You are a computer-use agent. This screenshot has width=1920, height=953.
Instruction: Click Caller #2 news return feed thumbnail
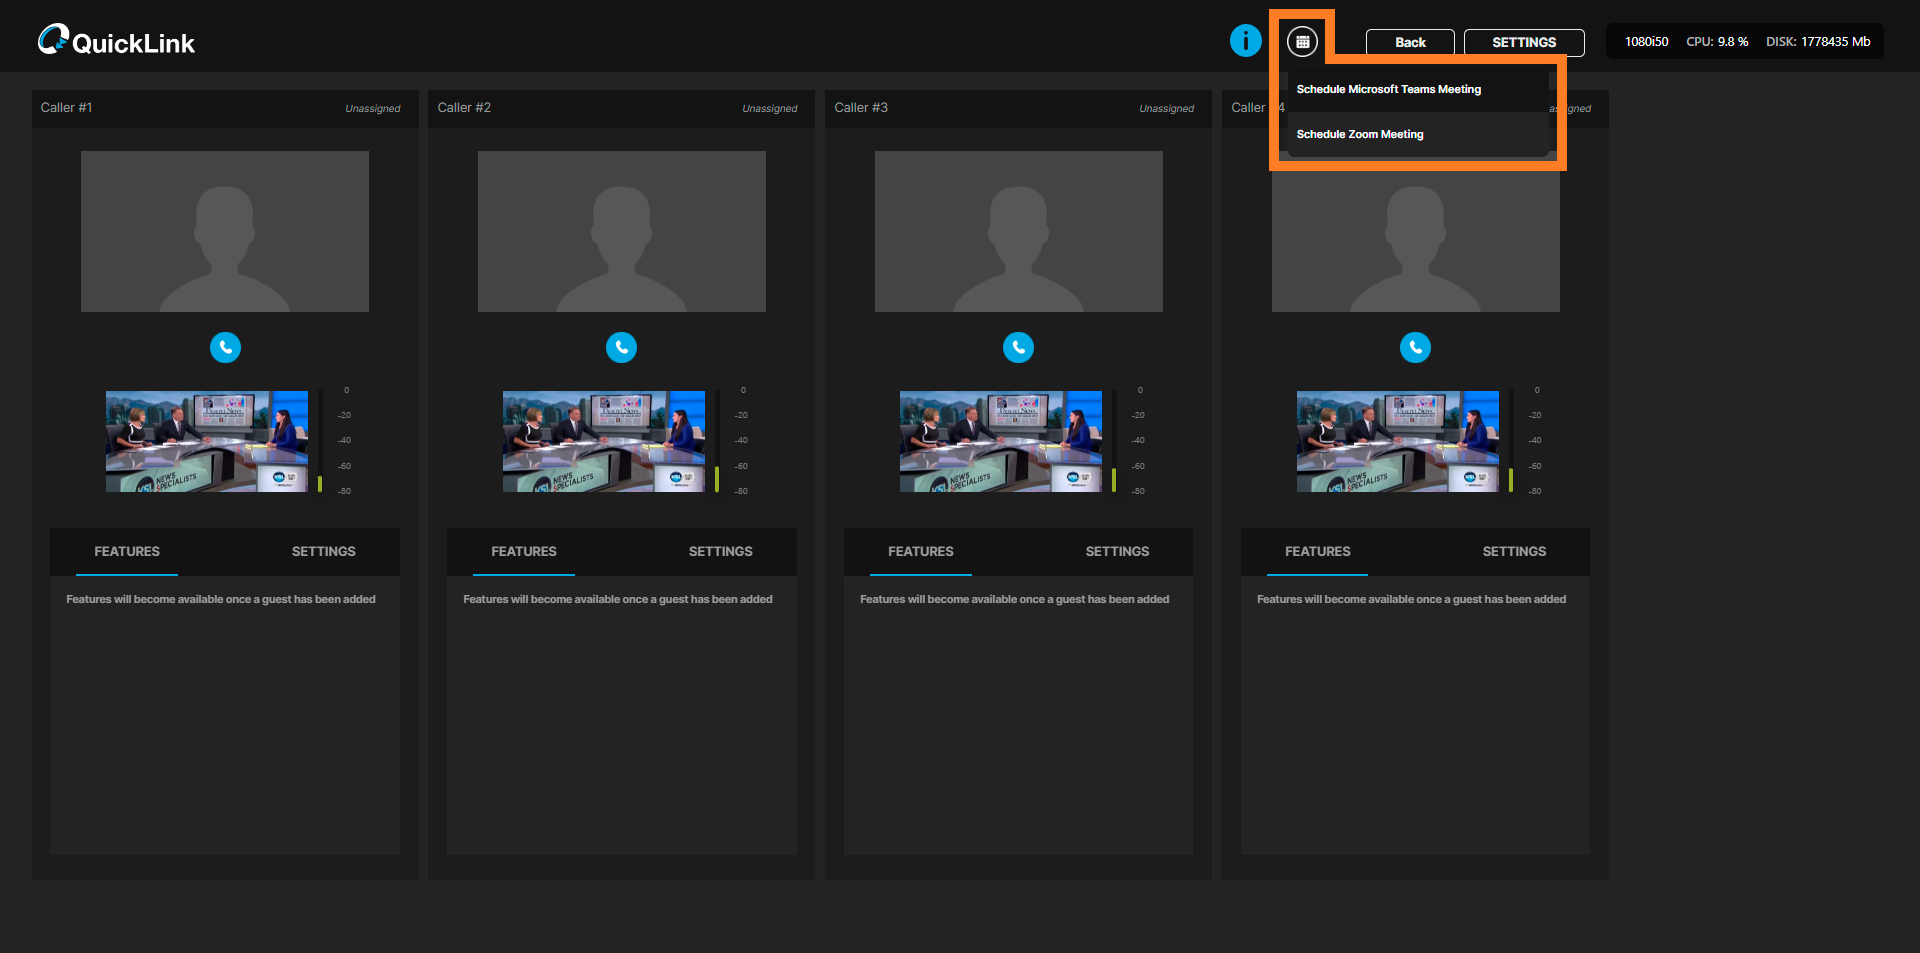pyautogui.click(x=603, y=441)
